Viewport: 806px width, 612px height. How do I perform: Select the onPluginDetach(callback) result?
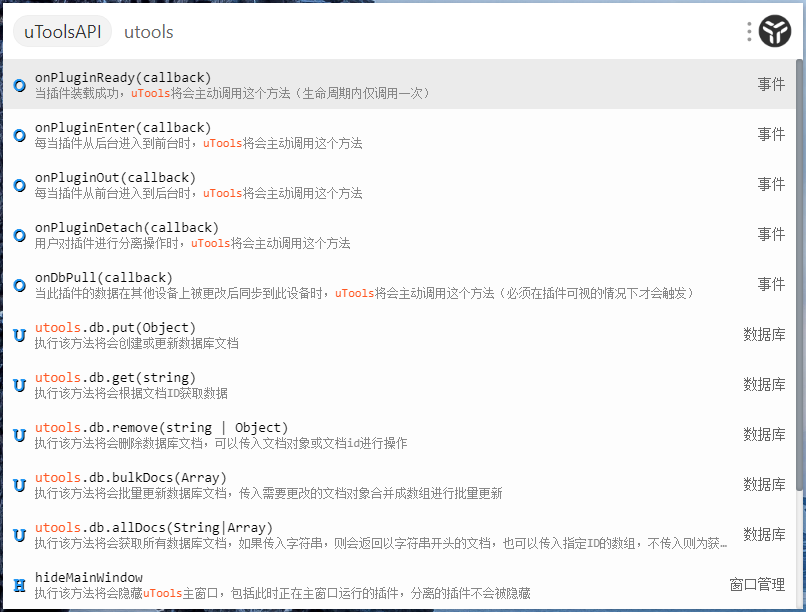[400, 234]
